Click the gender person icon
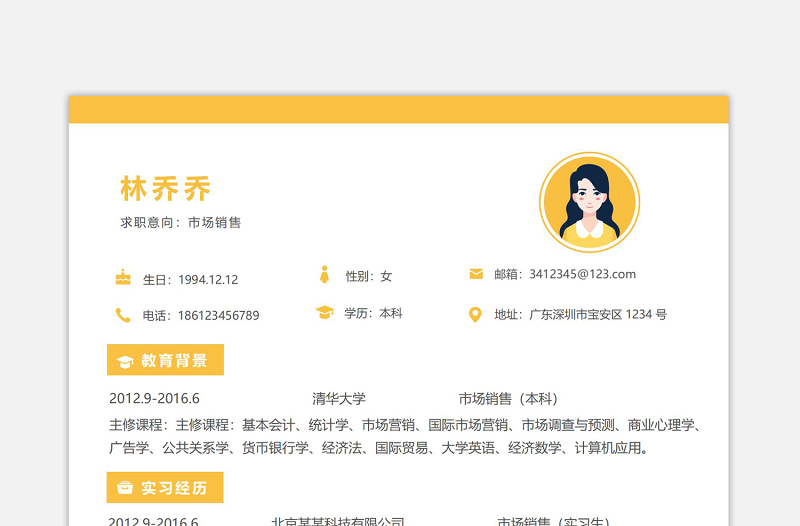 pos(324,274)
